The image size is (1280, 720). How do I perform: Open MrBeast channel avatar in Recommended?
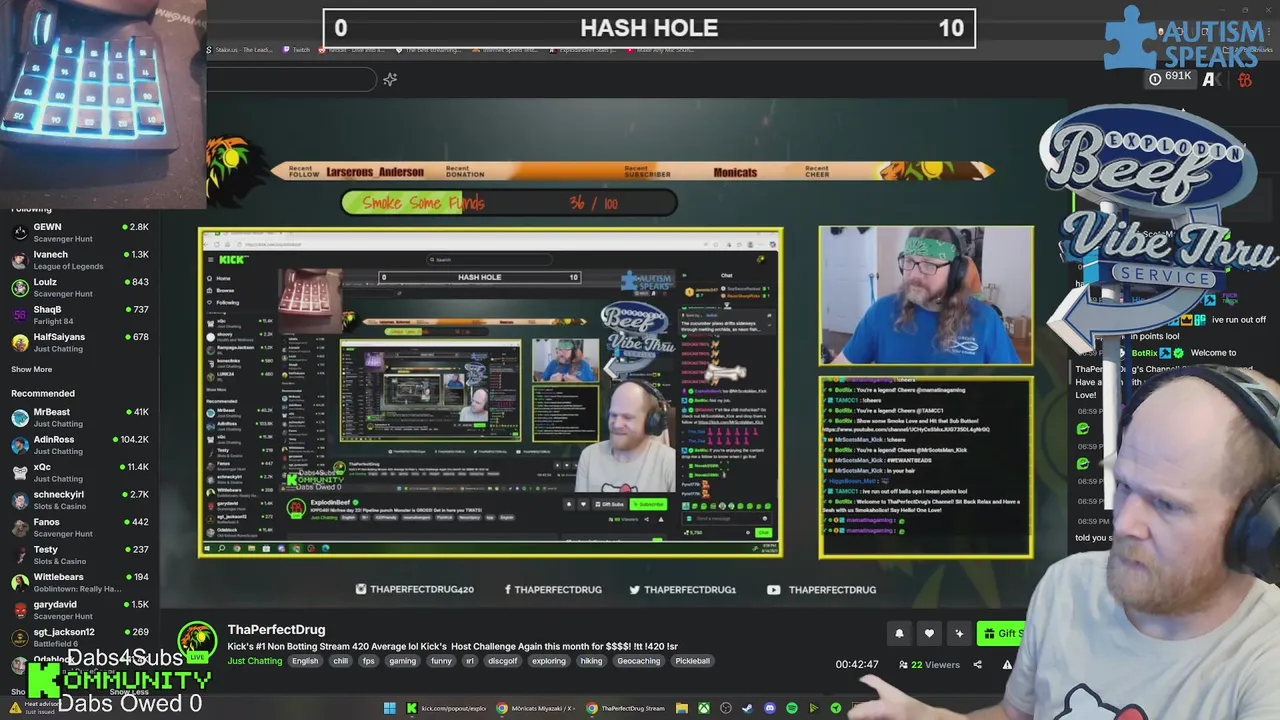point(19,417)
